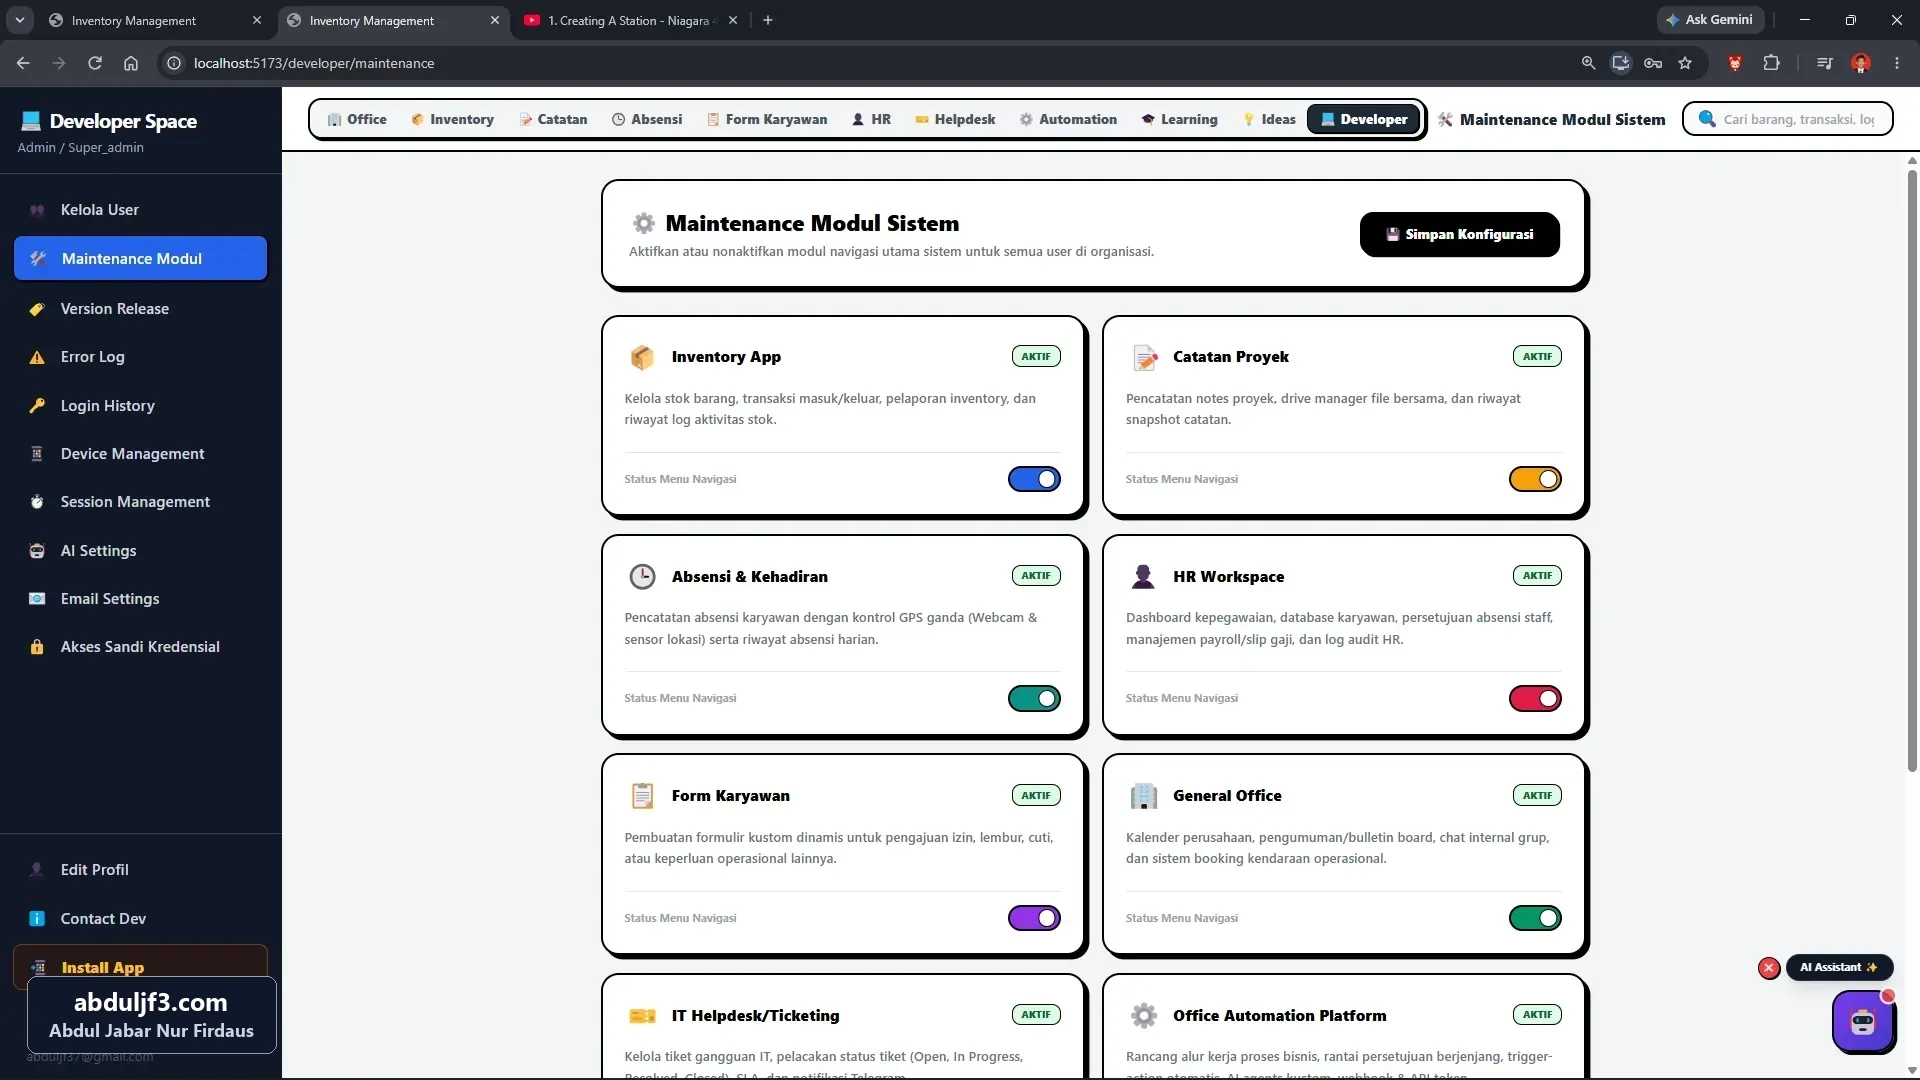Disable the Inventory App navigation toggle
The image size is (1920, 1080).
[x=1034, y=479]
